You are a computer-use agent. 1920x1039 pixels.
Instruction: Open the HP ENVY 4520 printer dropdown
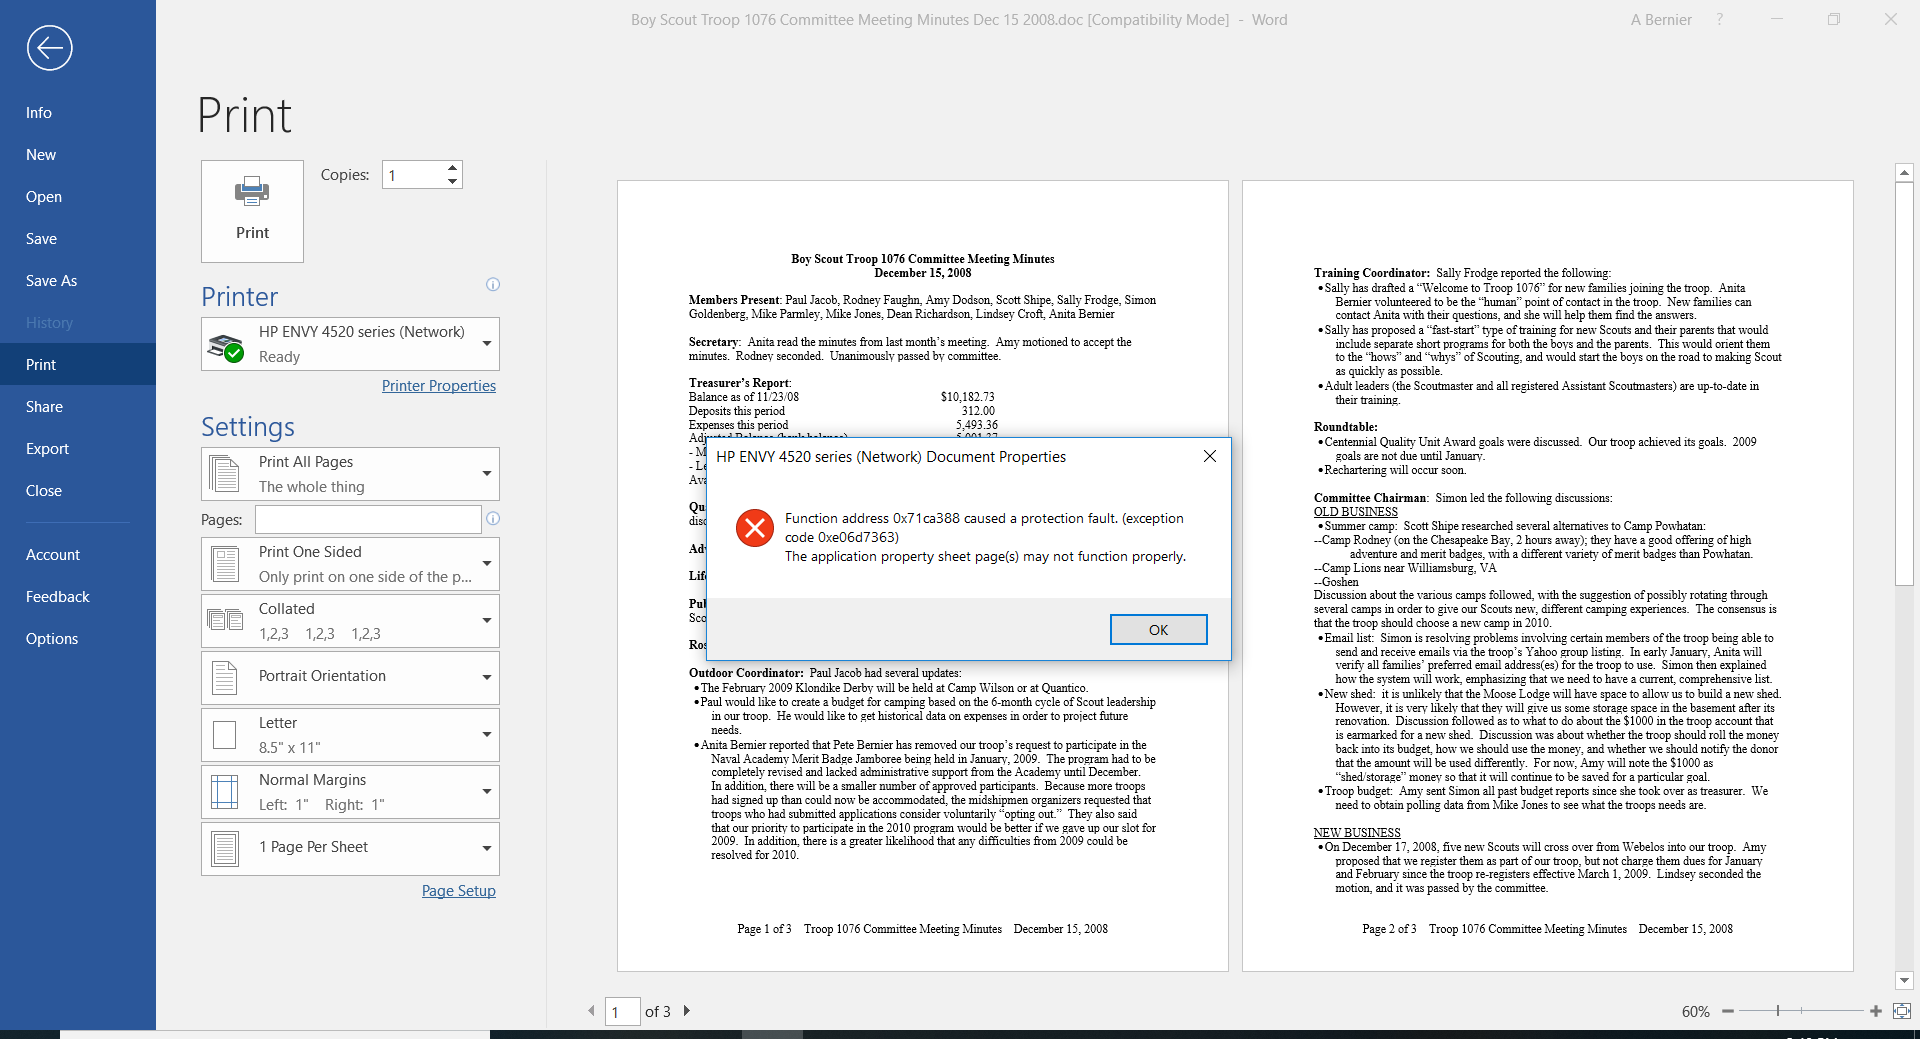(350, 344)
